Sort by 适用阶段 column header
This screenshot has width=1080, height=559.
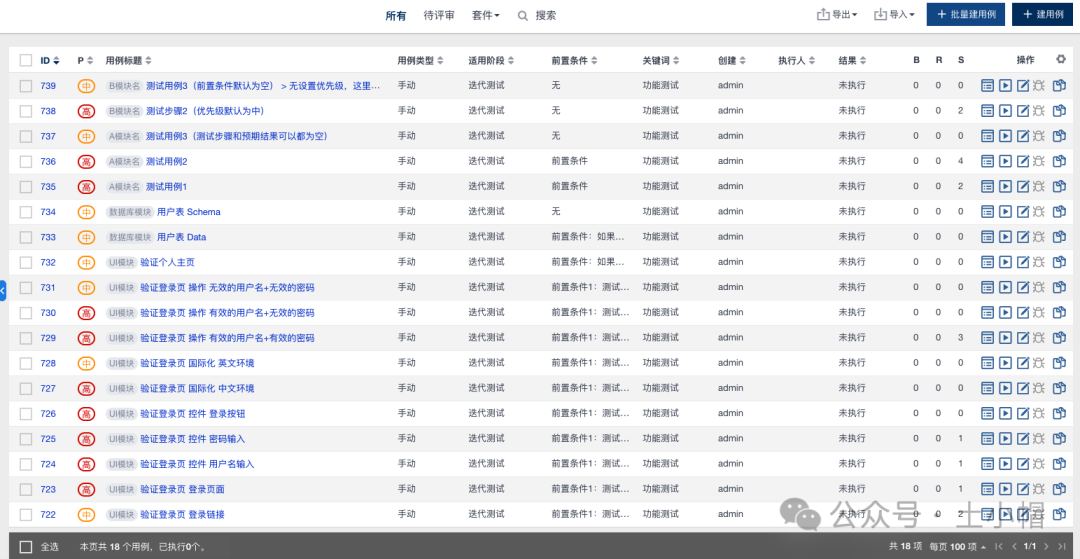[491, 61]
